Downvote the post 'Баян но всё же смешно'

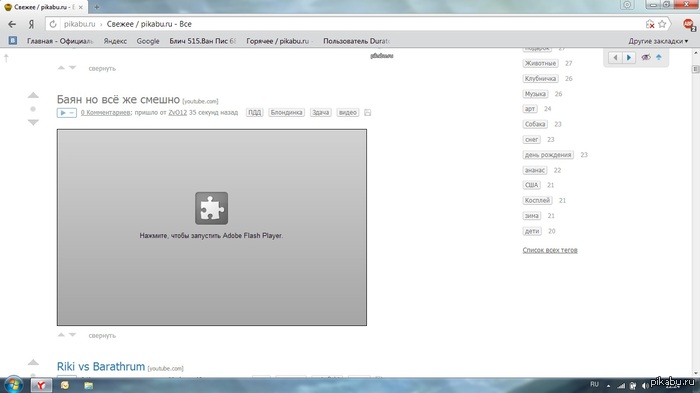coord(33,122)
